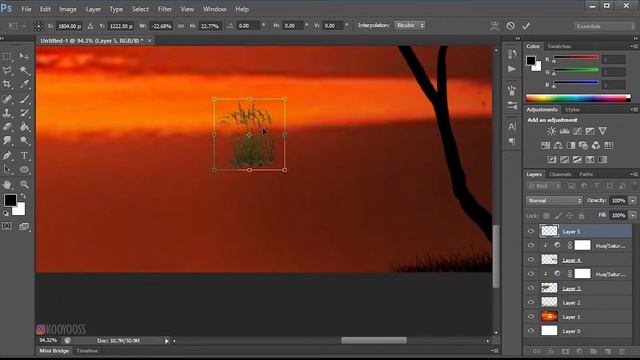The image size is (640, 360).
Task: Click the toolbar foreground color swatch
Action: [10, 200]
